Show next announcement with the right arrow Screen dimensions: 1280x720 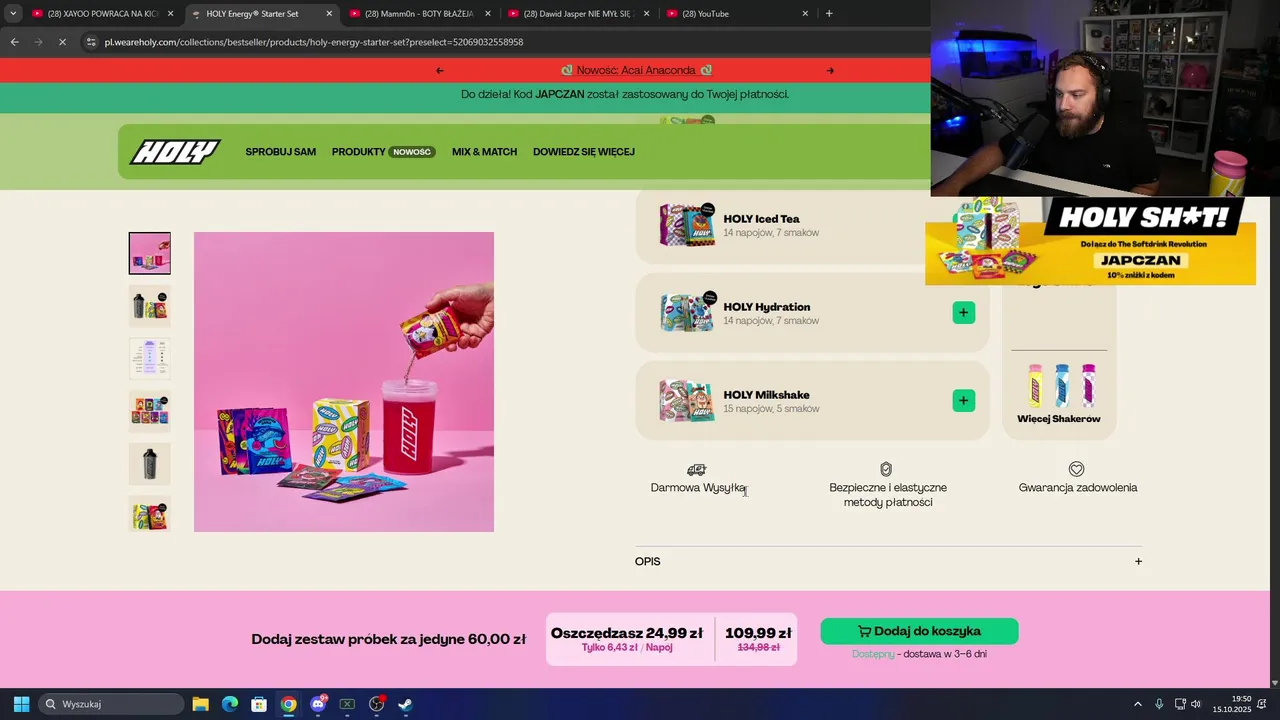[x=830, y=70]
